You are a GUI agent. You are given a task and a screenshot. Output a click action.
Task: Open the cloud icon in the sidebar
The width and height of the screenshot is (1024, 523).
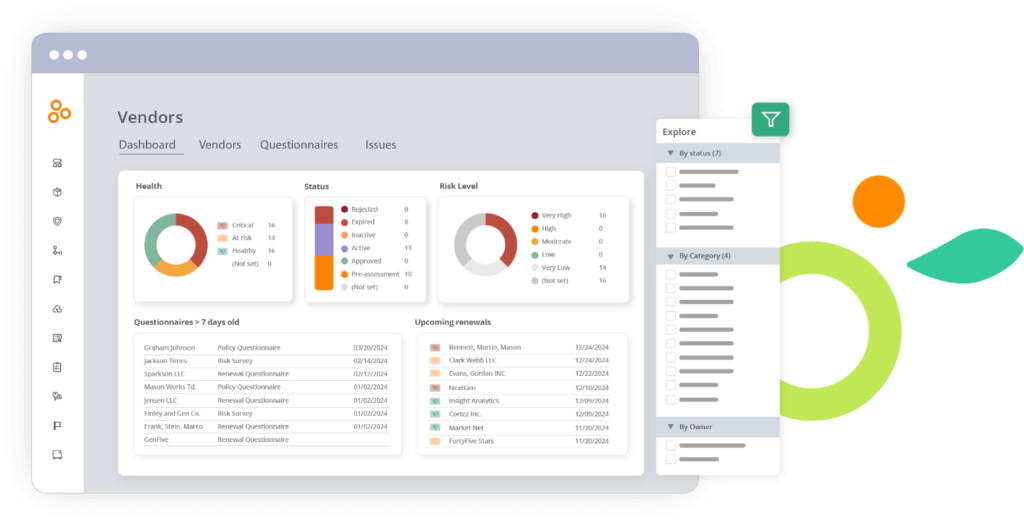pos(57,309)
